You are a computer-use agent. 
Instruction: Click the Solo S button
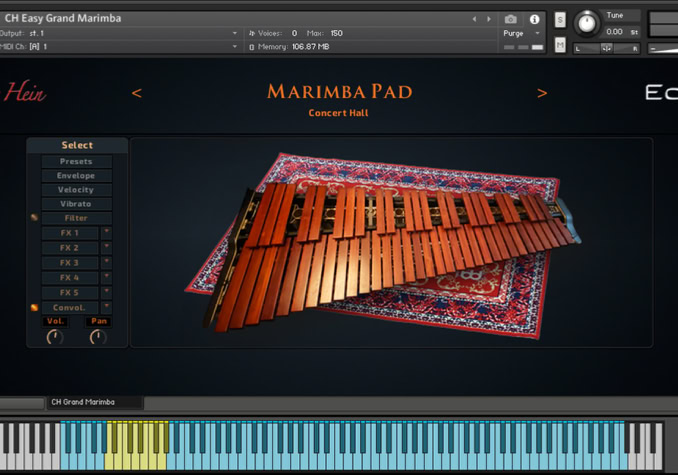coord(560,20)
